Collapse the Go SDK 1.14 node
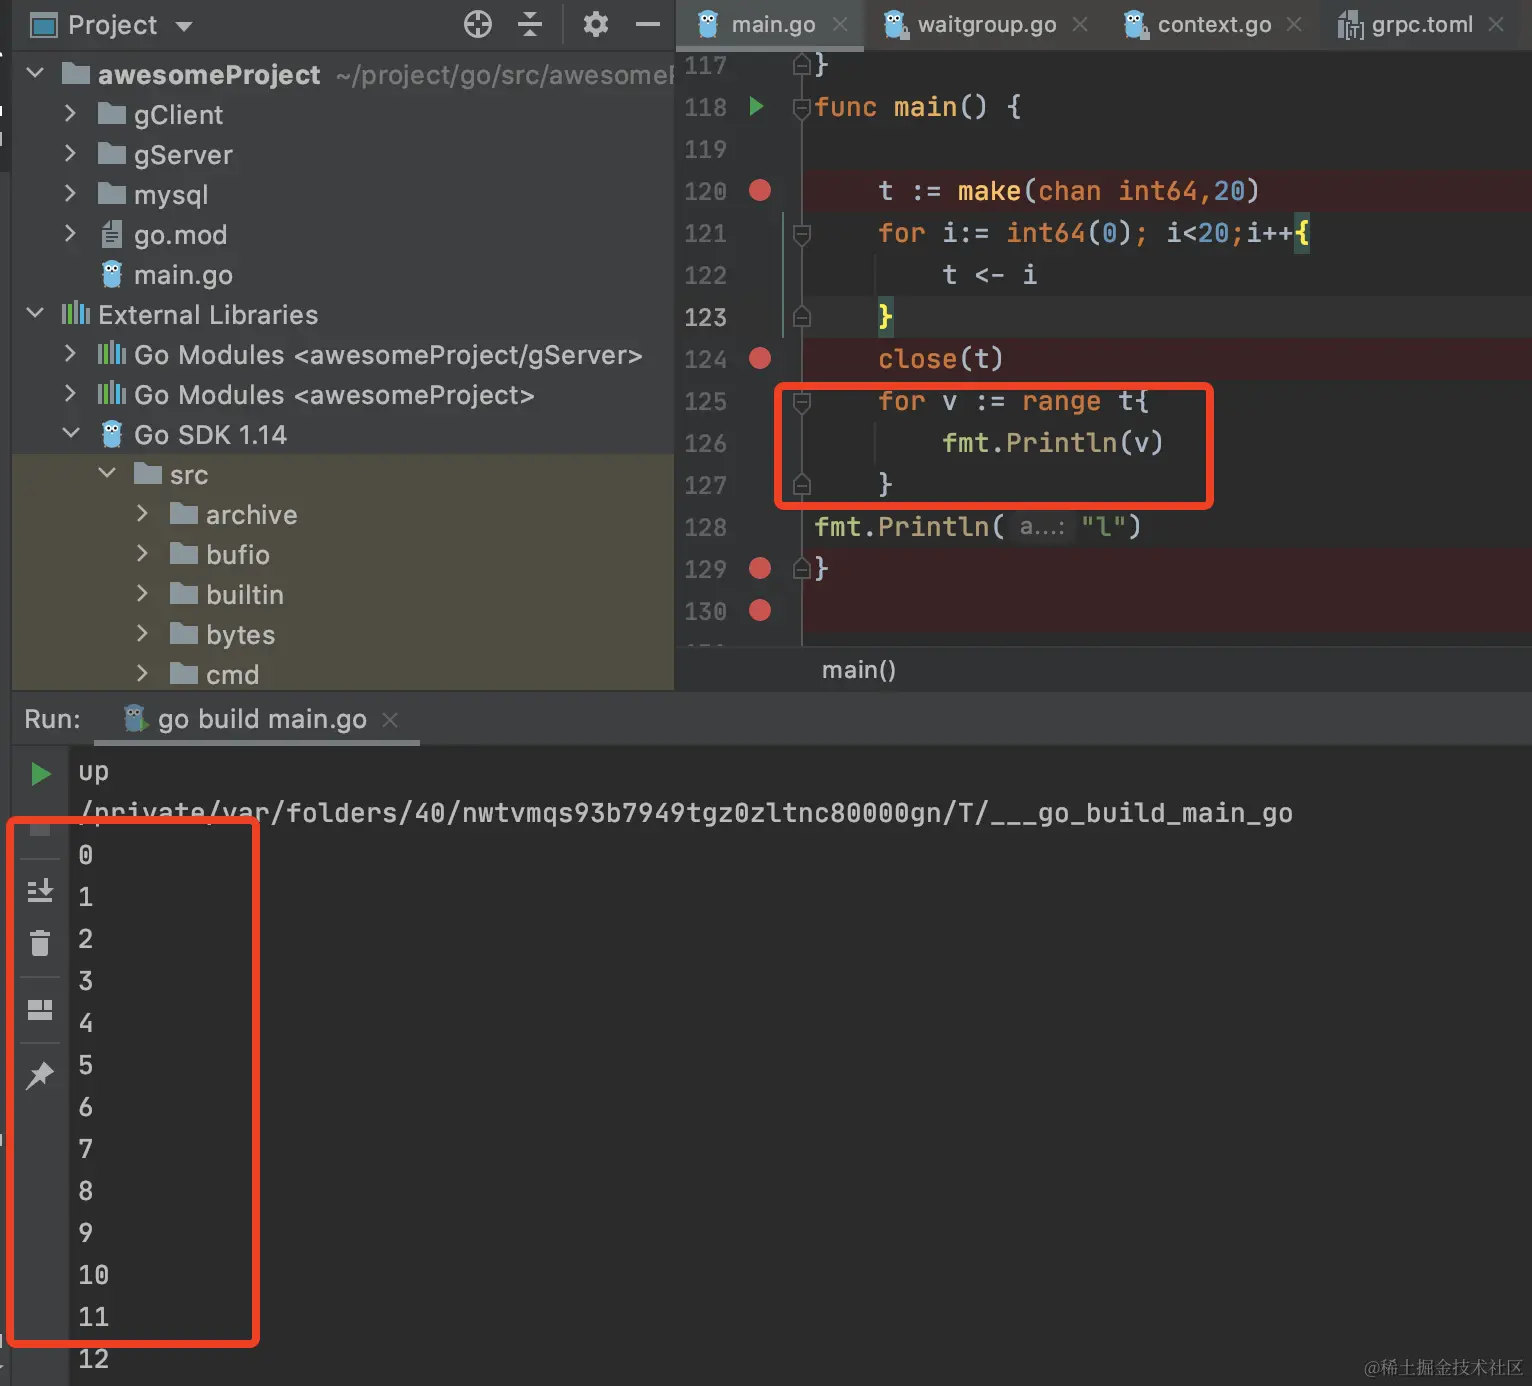Image resolution: width=1532 pixels, height=1386 pixels. click(70, 434)
